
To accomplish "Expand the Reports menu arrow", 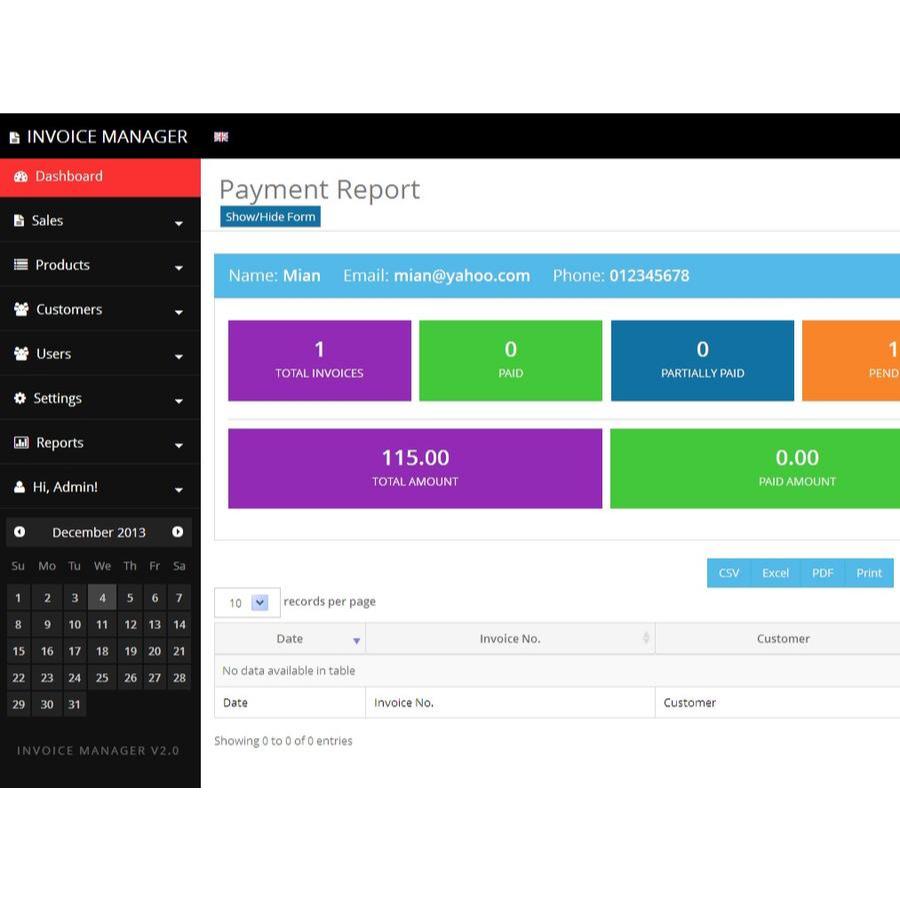I will coord(179,445).
